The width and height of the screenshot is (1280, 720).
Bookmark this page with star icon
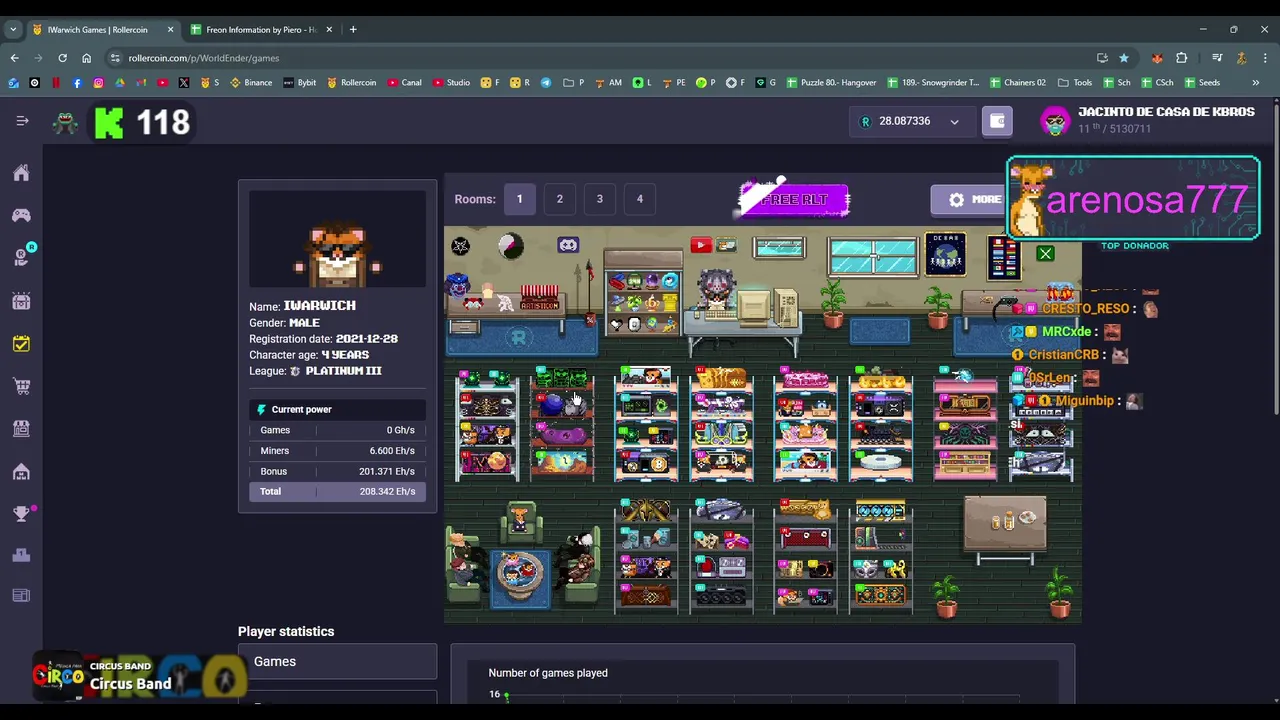click(1124, 58)
